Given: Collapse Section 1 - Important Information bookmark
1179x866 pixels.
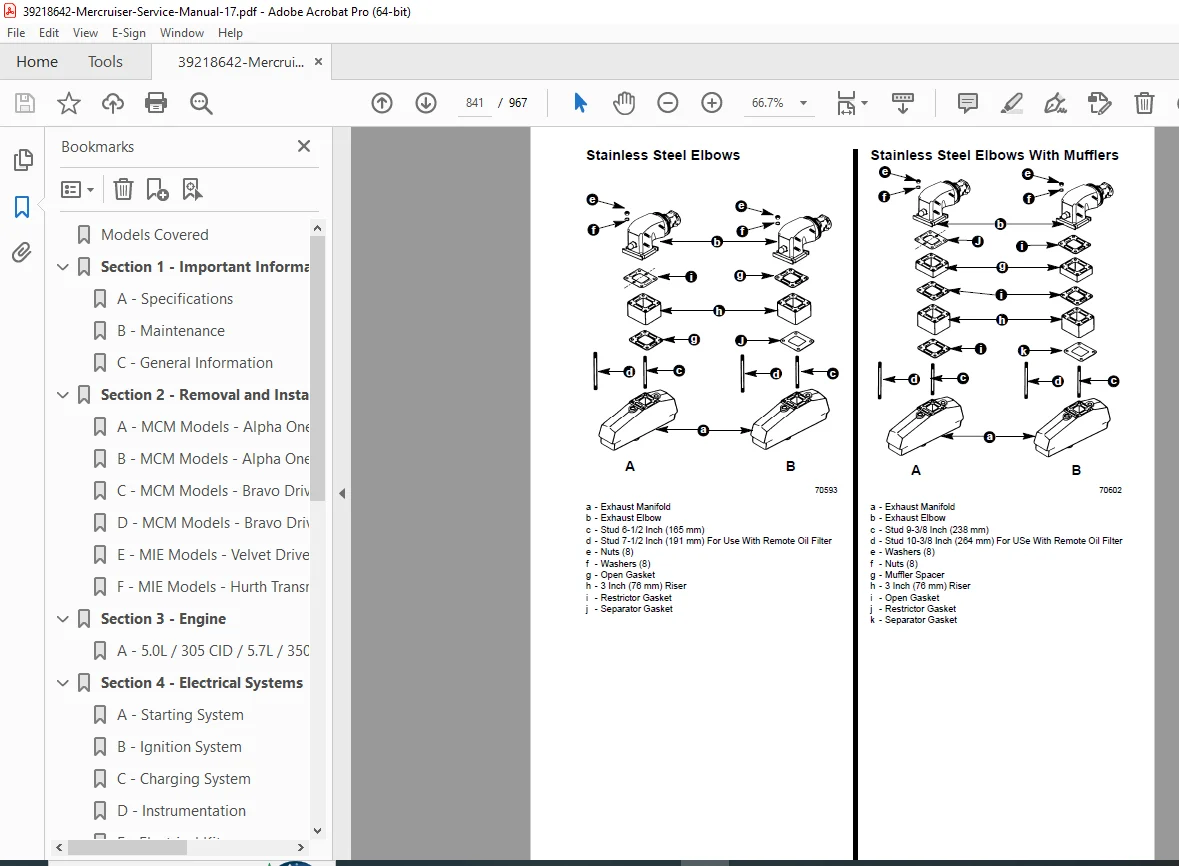Looking at the screenshot, I should coord(63,267).
